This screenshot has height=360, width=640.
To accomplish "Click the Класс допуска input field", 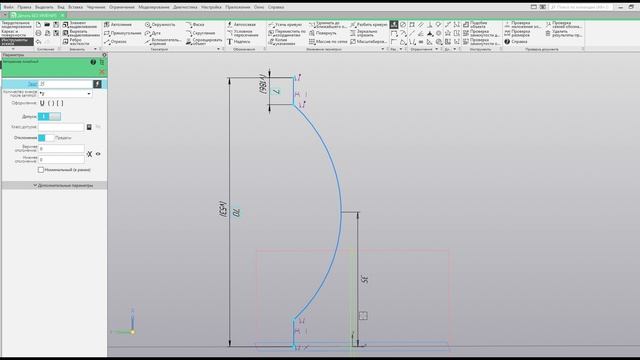I will (x=61, y=127).
